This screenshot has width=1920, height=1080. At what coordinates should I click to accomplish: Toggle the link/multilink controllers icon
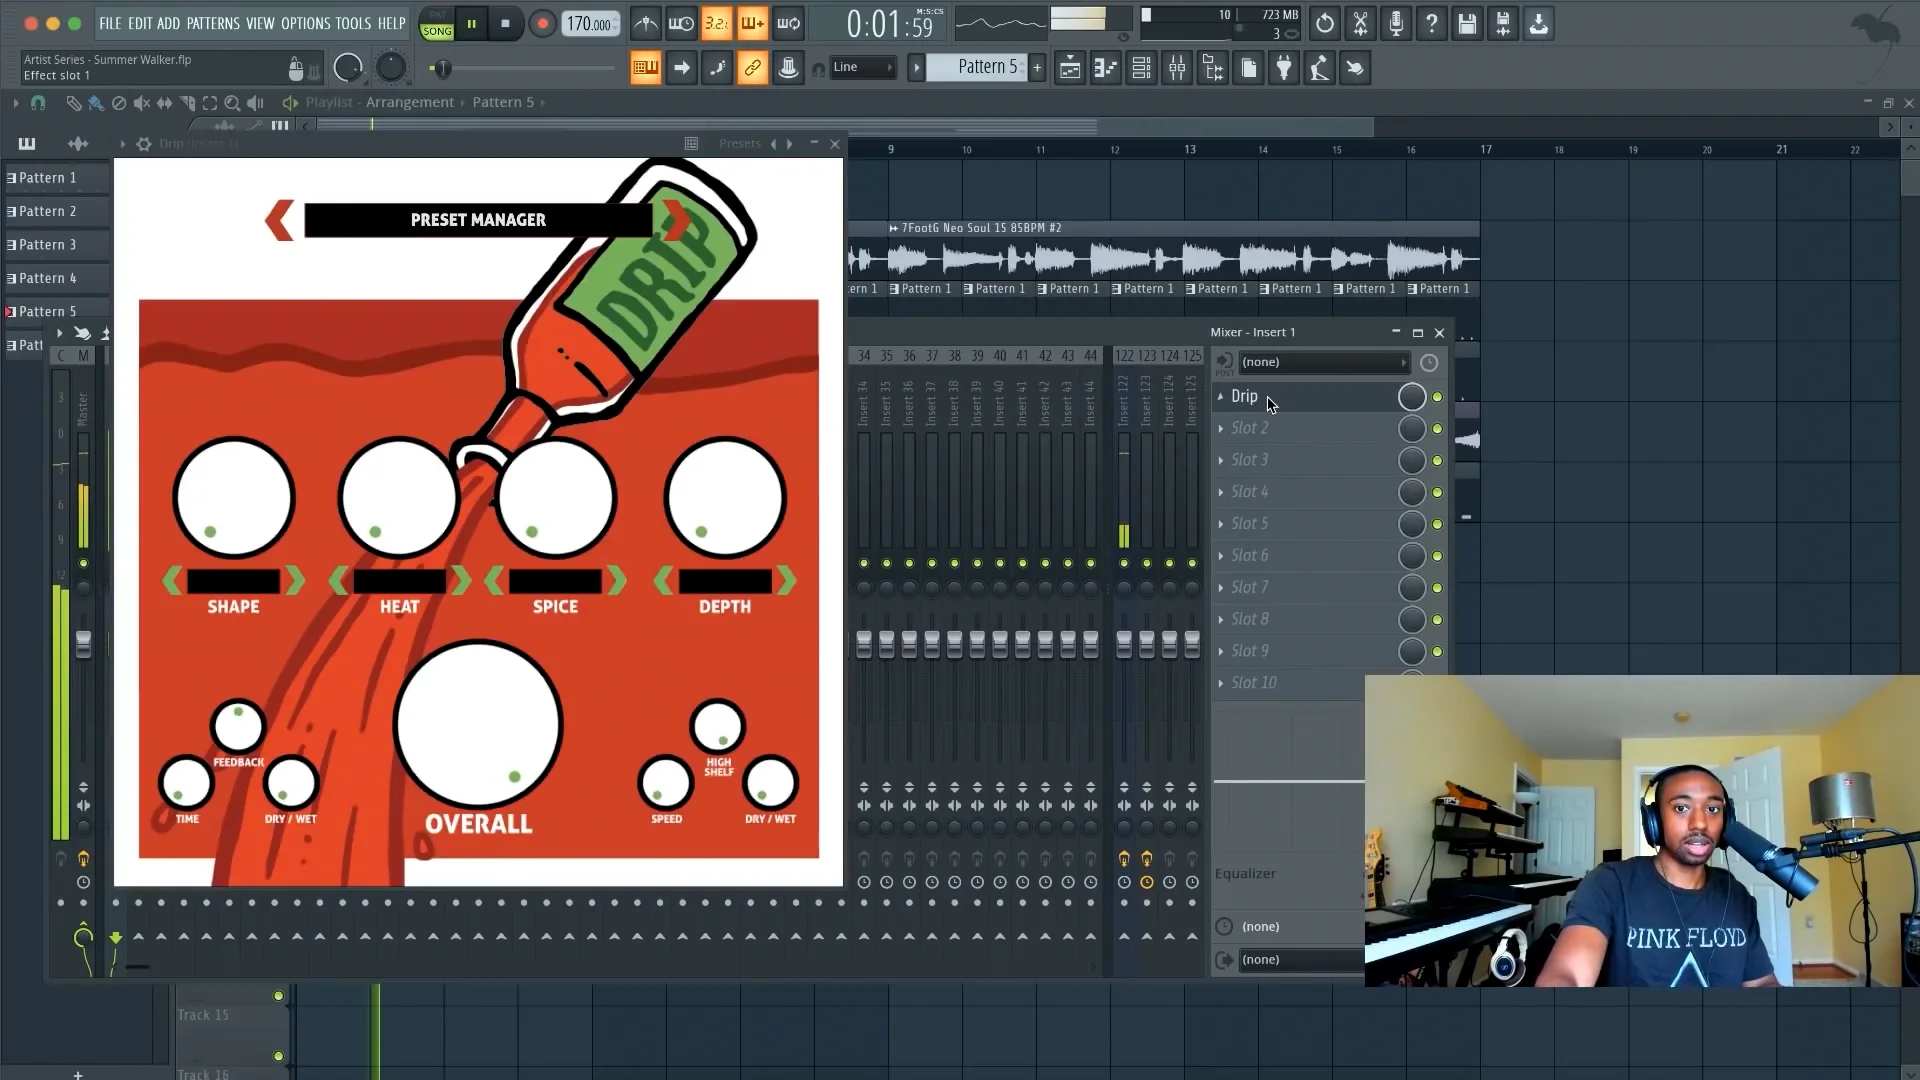[x=752, y=68]
